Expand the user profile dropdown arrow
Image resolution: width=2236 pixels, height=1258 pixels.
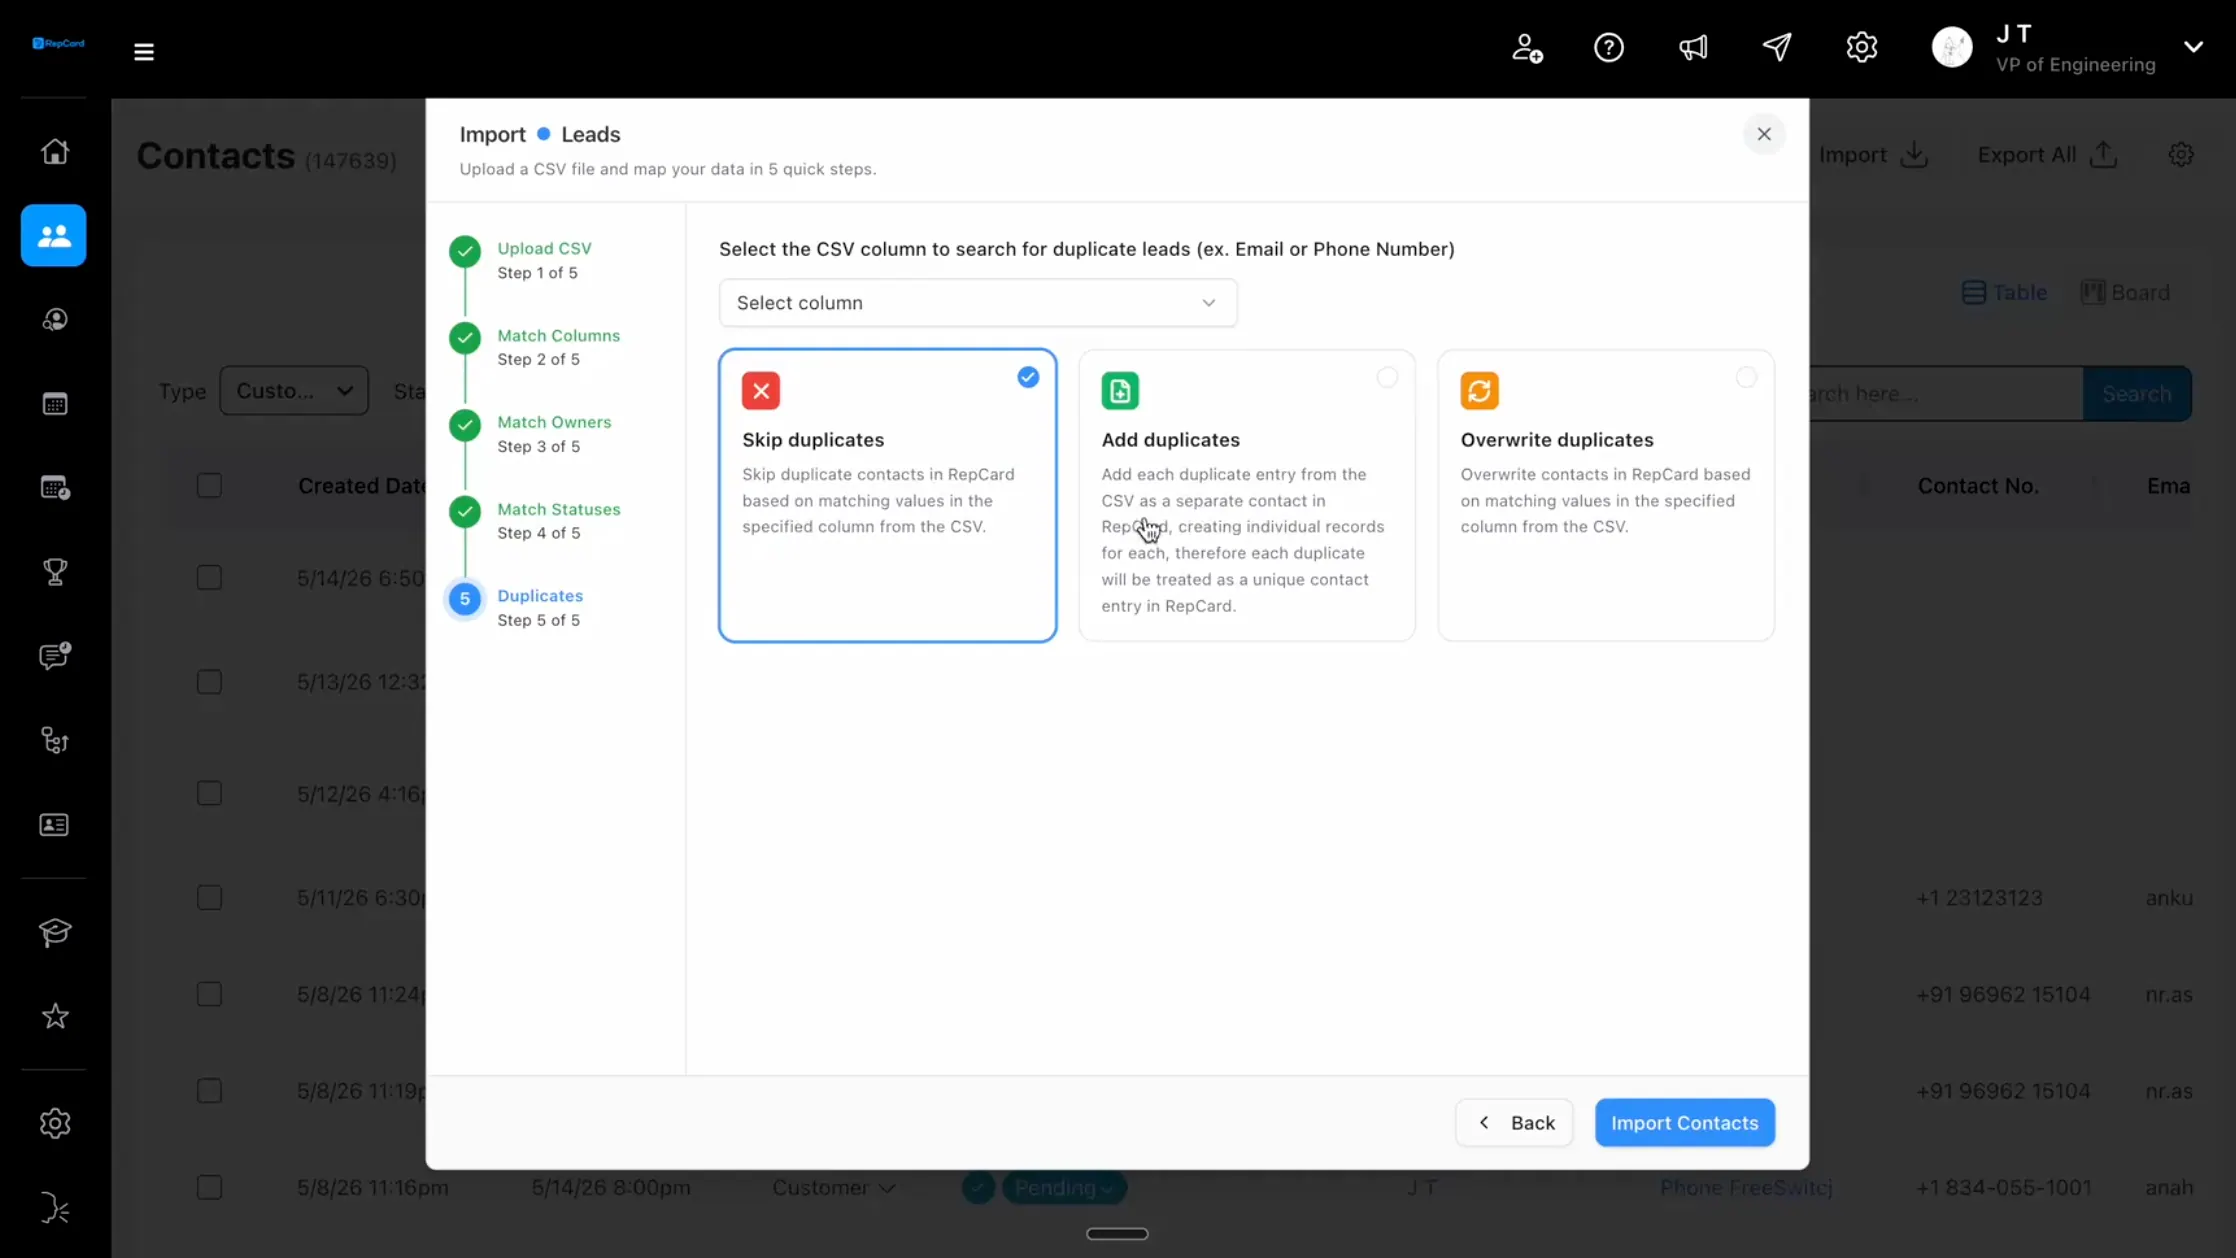click(x=2193, y=47)
